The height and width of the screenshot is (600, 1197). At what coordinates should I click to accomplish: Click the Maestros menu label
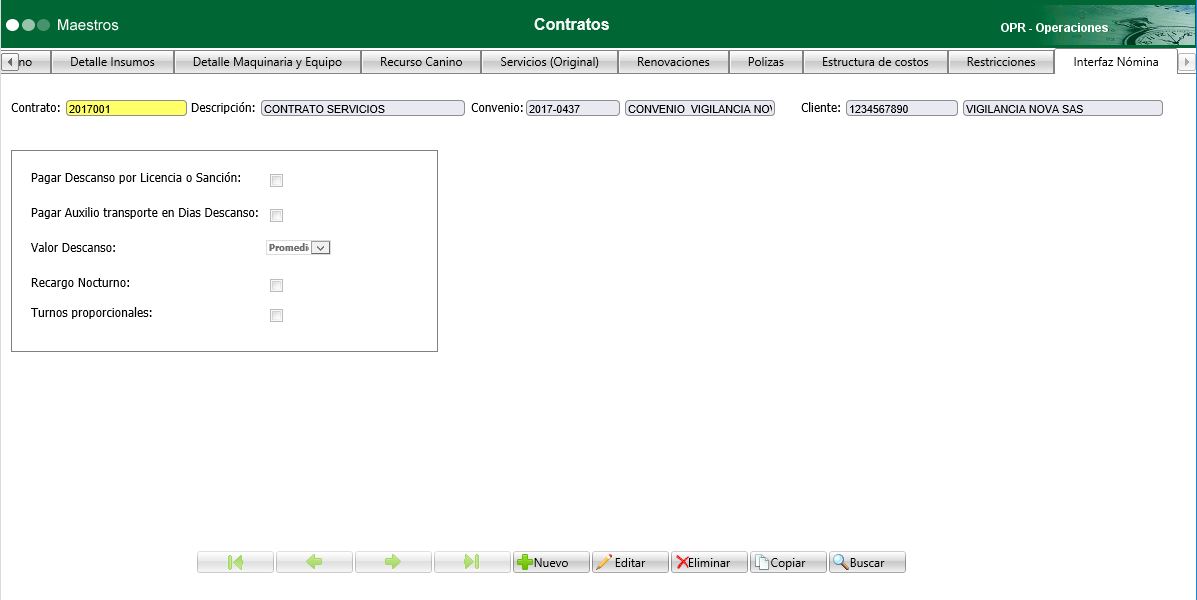click(x=88, y=25)
